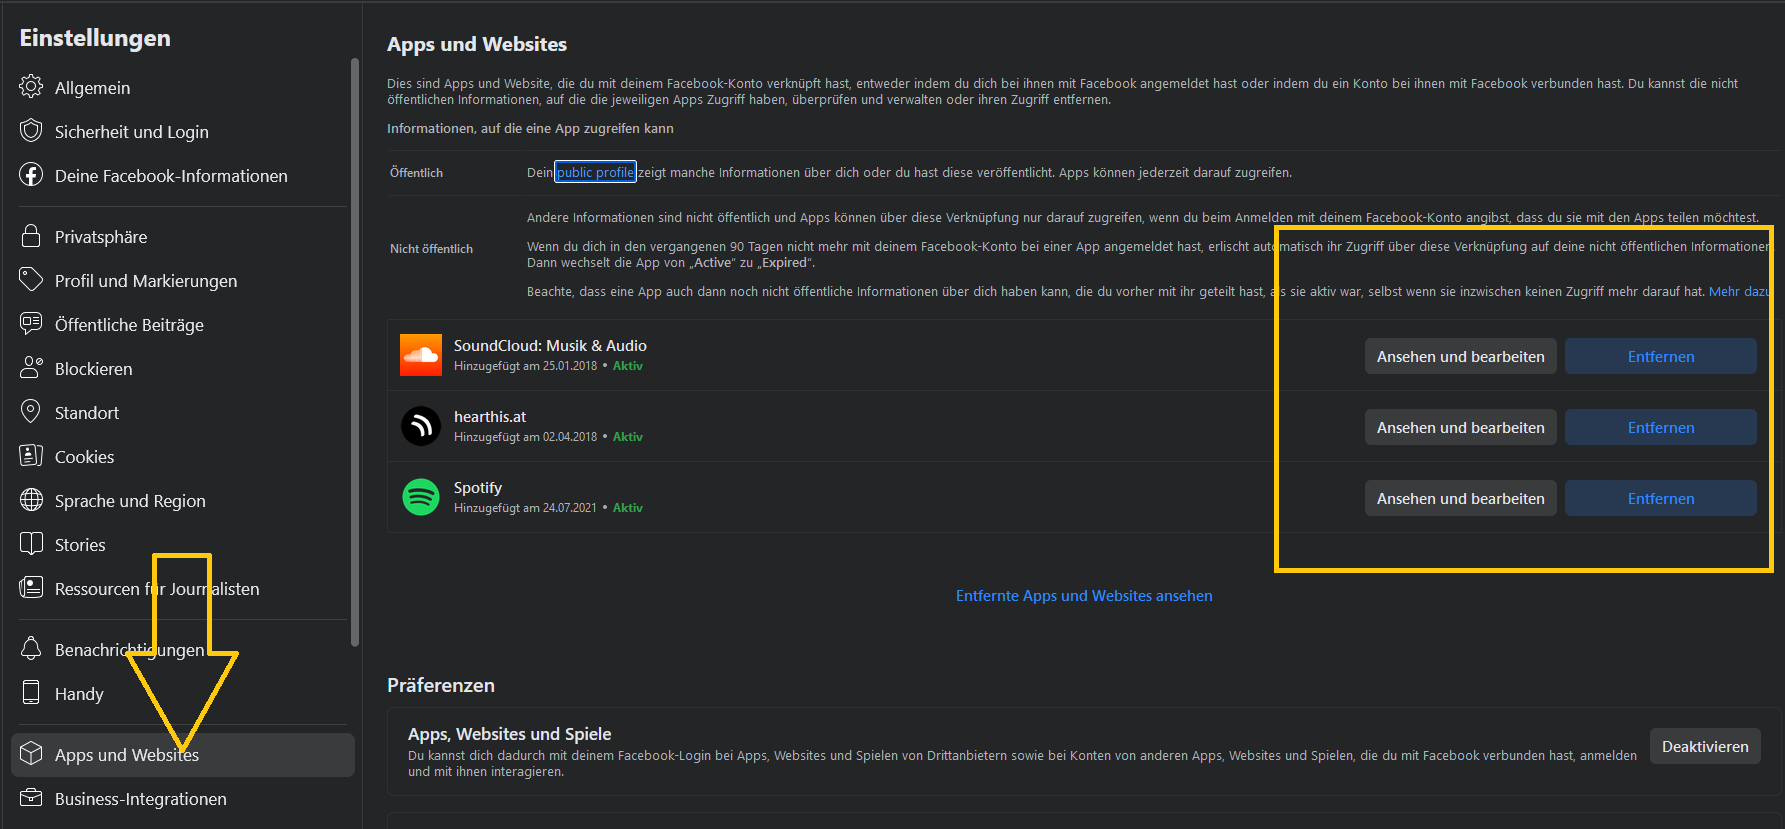The image size is (1785, 829).
Task: Click the Allgemein gear icon
Action: pos(31,87)
